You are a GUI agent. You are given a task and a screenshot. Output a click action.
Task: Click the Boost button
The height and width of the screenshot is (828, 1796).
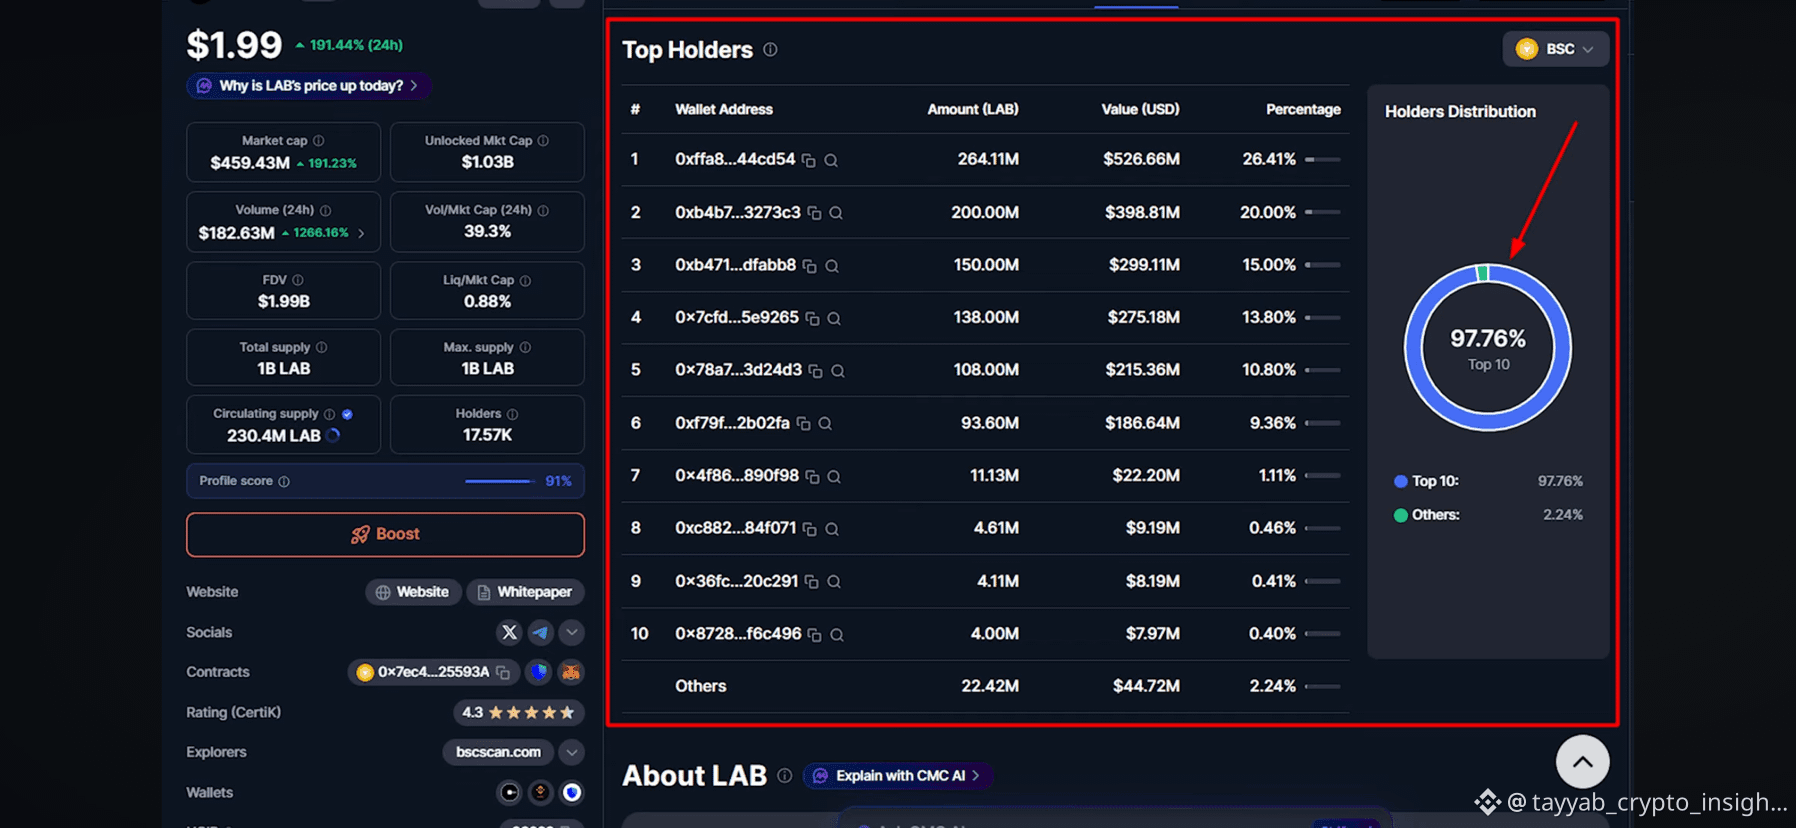(385, 534)
